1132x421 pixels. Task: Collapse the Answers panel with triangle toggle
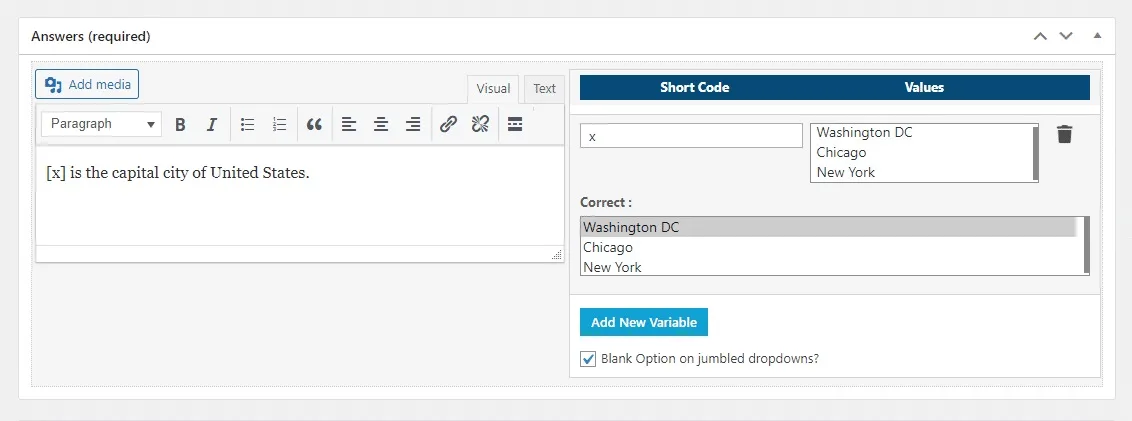[1097, 36]
